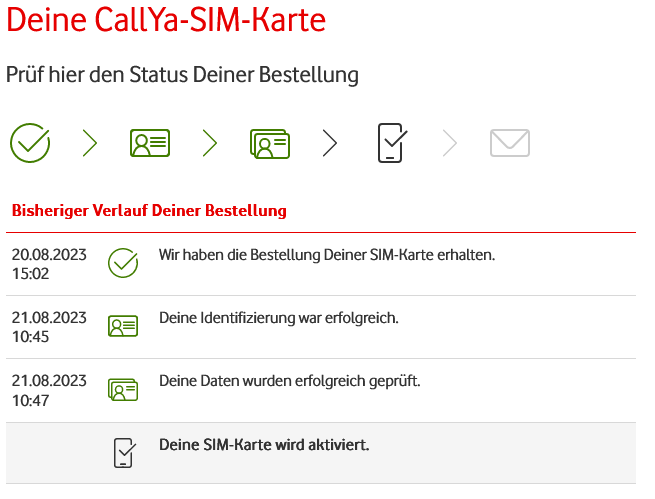Viewport: 655px width, 499px height.
Task: Click ID card icon beside identification entry
Action: (123, 326)
